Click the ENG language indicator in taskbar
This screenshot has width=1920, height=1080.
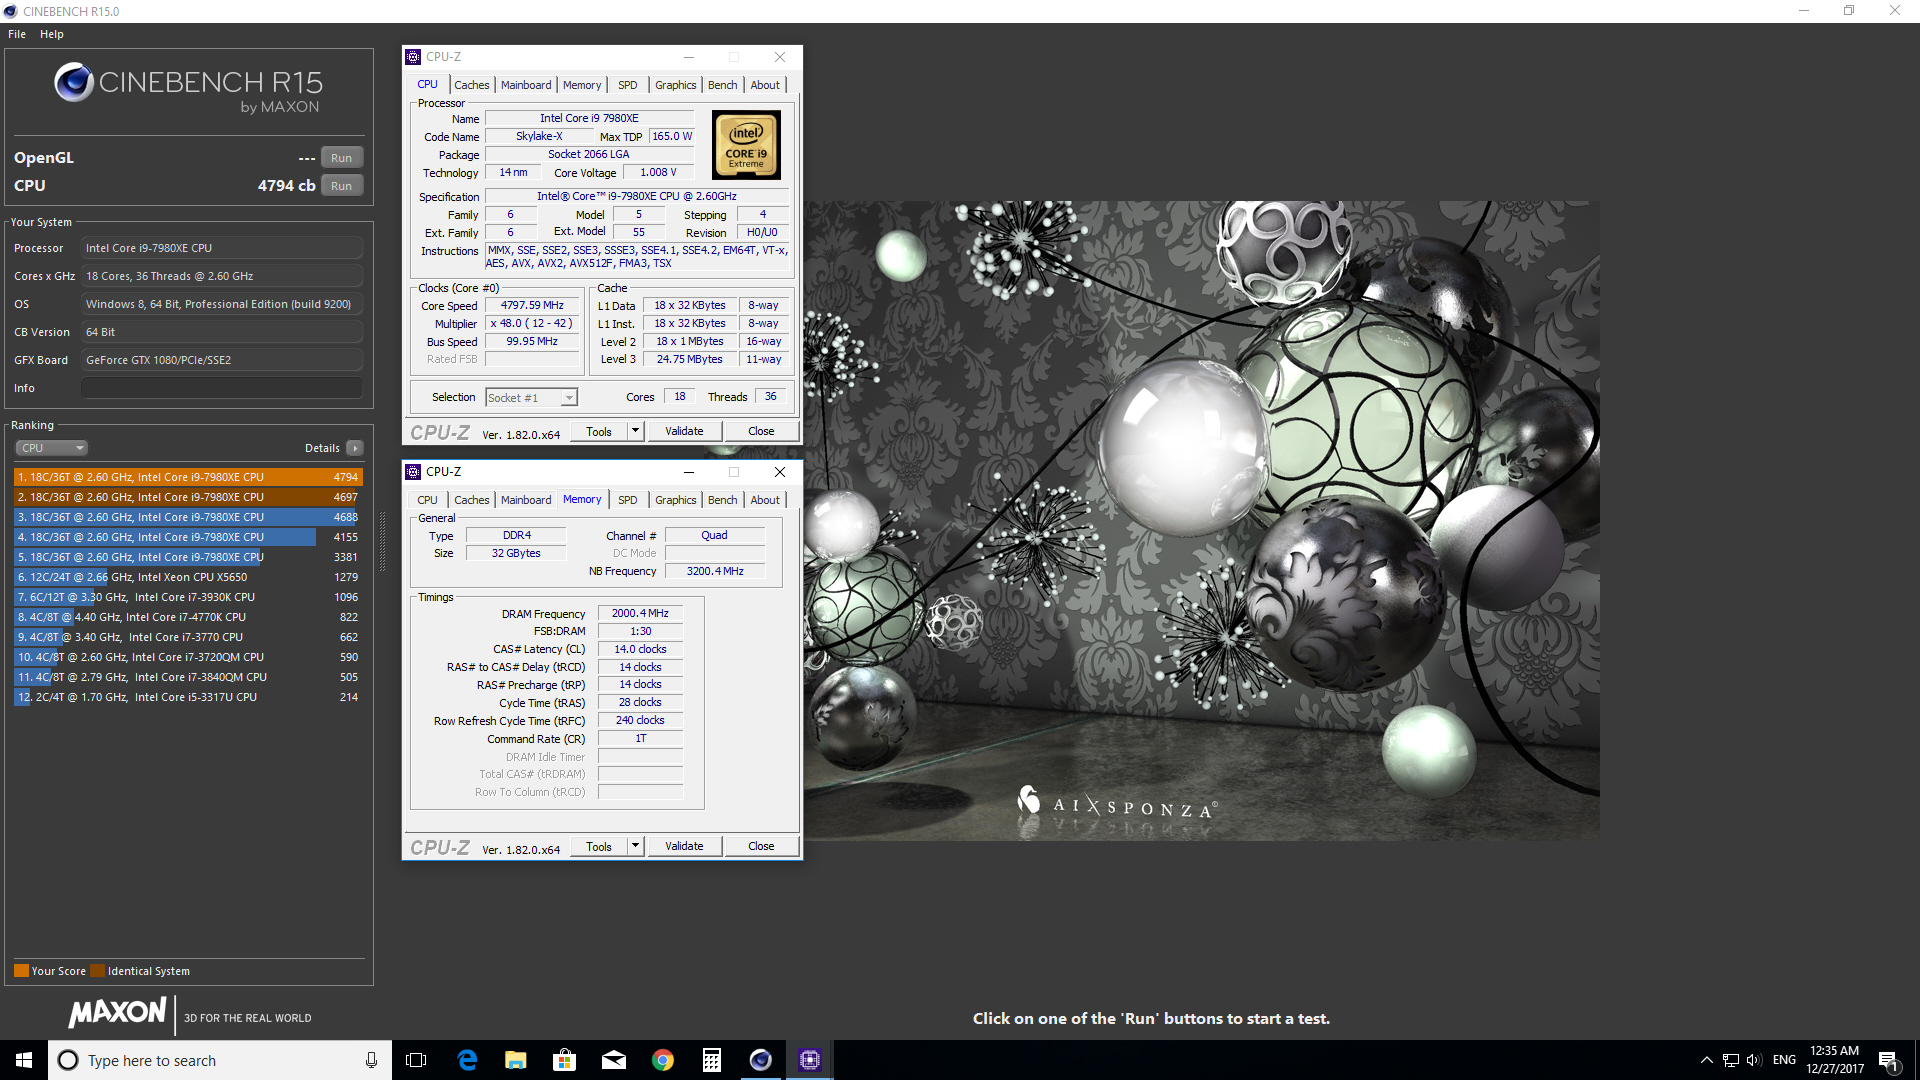click(x=1784, y=1060)
